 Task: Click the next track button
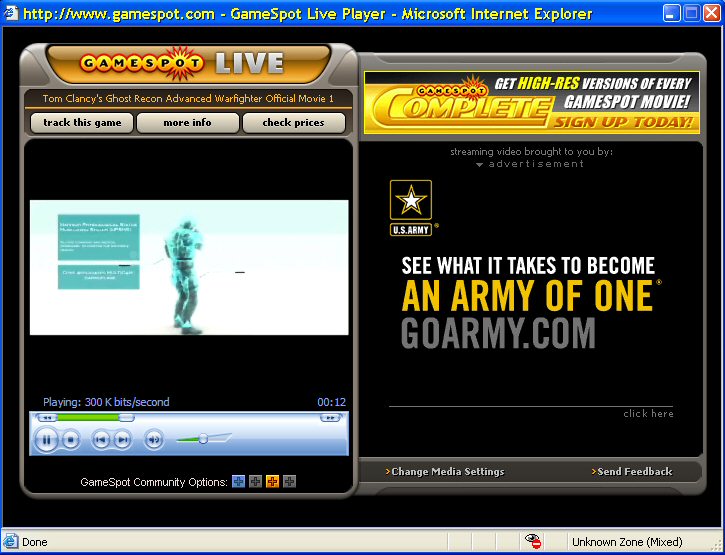[122, 439]
